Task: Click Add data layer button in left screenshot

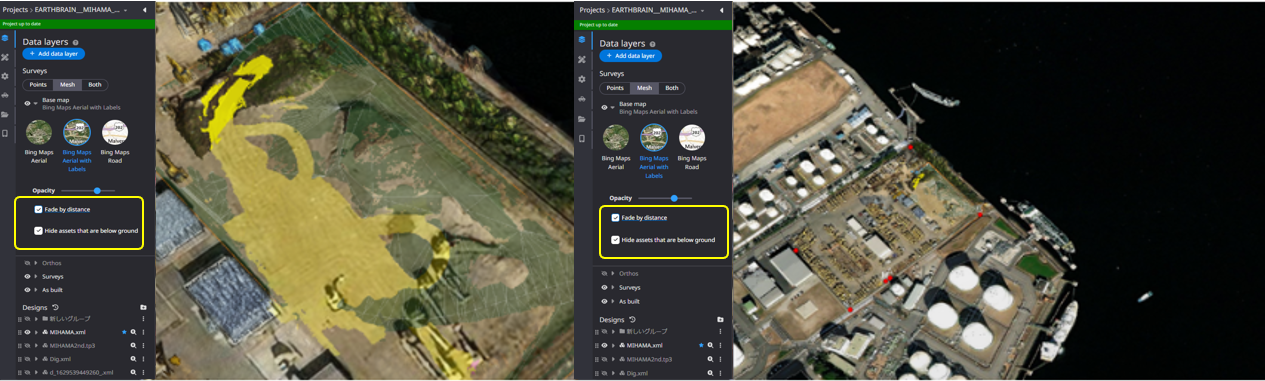Action: [x=54, y=54]
